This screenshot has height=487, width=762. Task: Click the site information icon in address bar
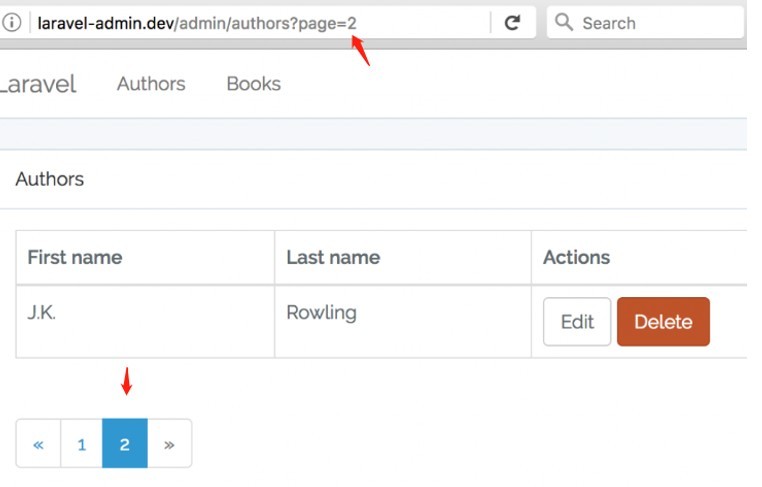(x=13, y=22)
